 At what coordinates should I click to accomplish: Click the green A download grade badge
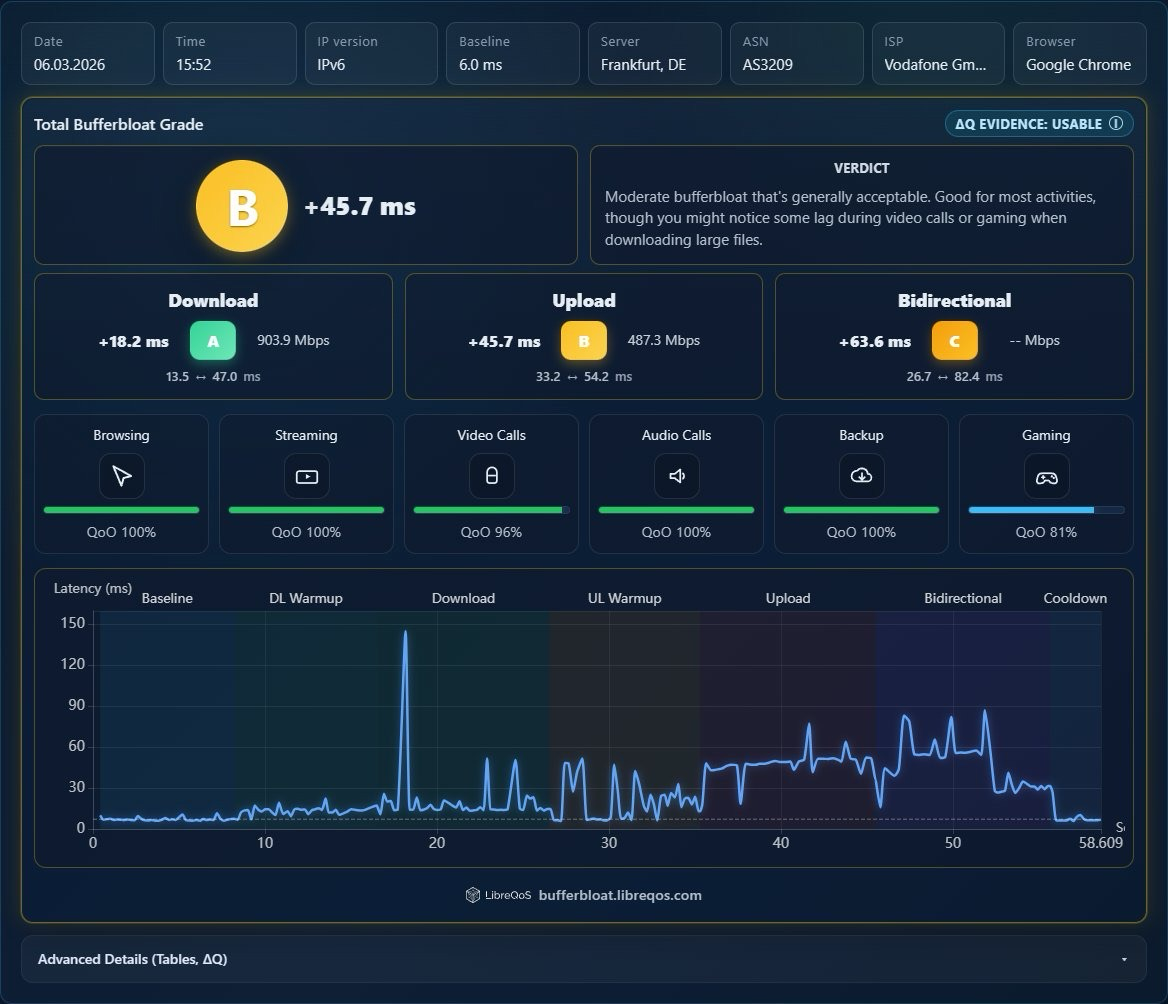tap(213, 341)
